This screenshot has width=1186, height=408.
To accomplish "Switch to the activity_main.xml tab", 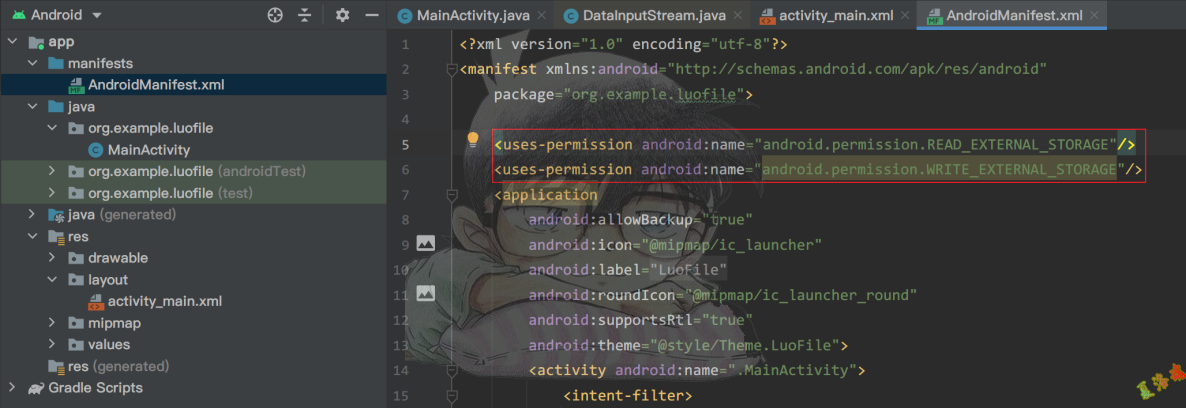I will [x=836, y=16].
